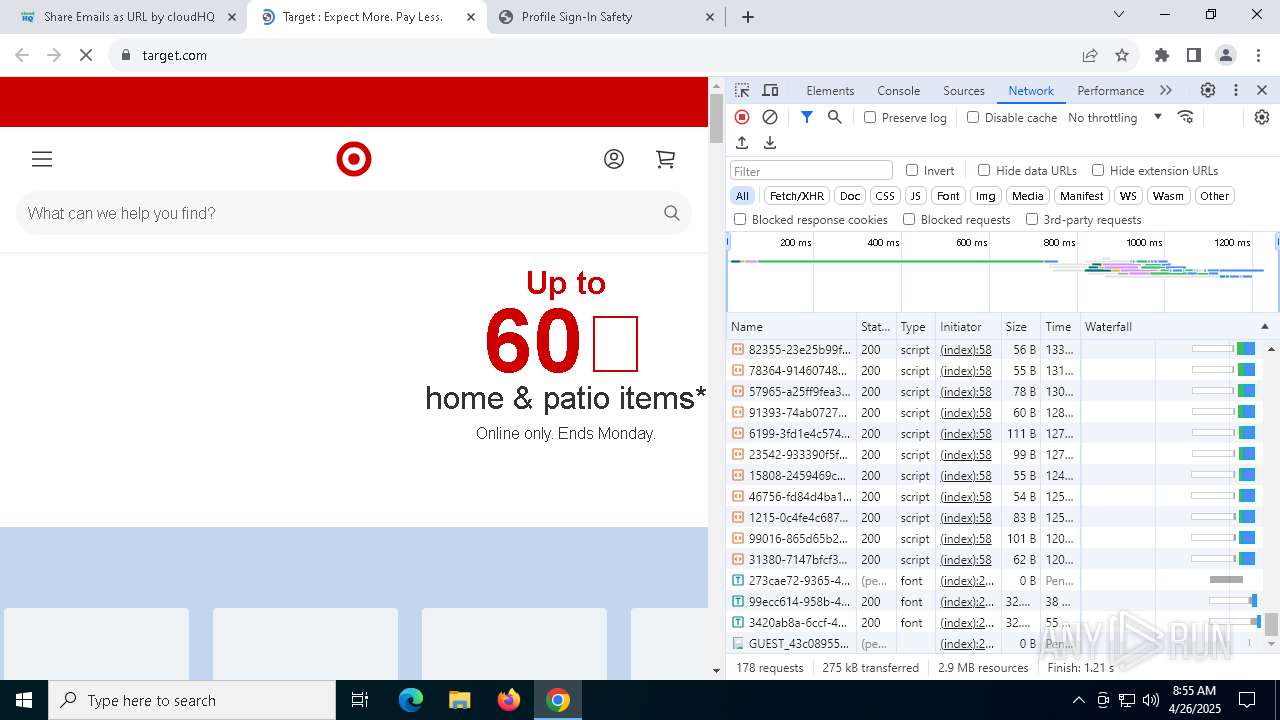The width and height of the screenshot is (1280, 720).
Task: Check 3rd-party requests option
Action: [x=1032, y=219]
